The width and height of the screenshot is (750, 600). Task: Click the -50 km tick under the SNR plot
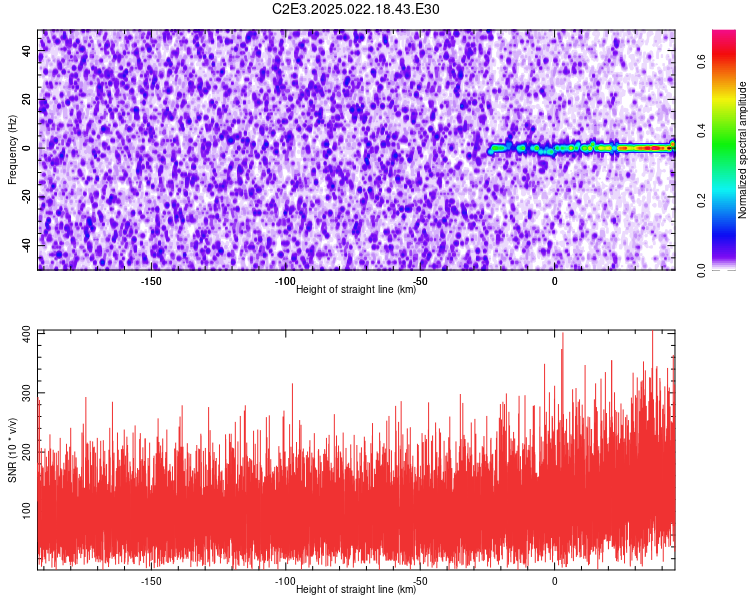[x=419, y=581]
